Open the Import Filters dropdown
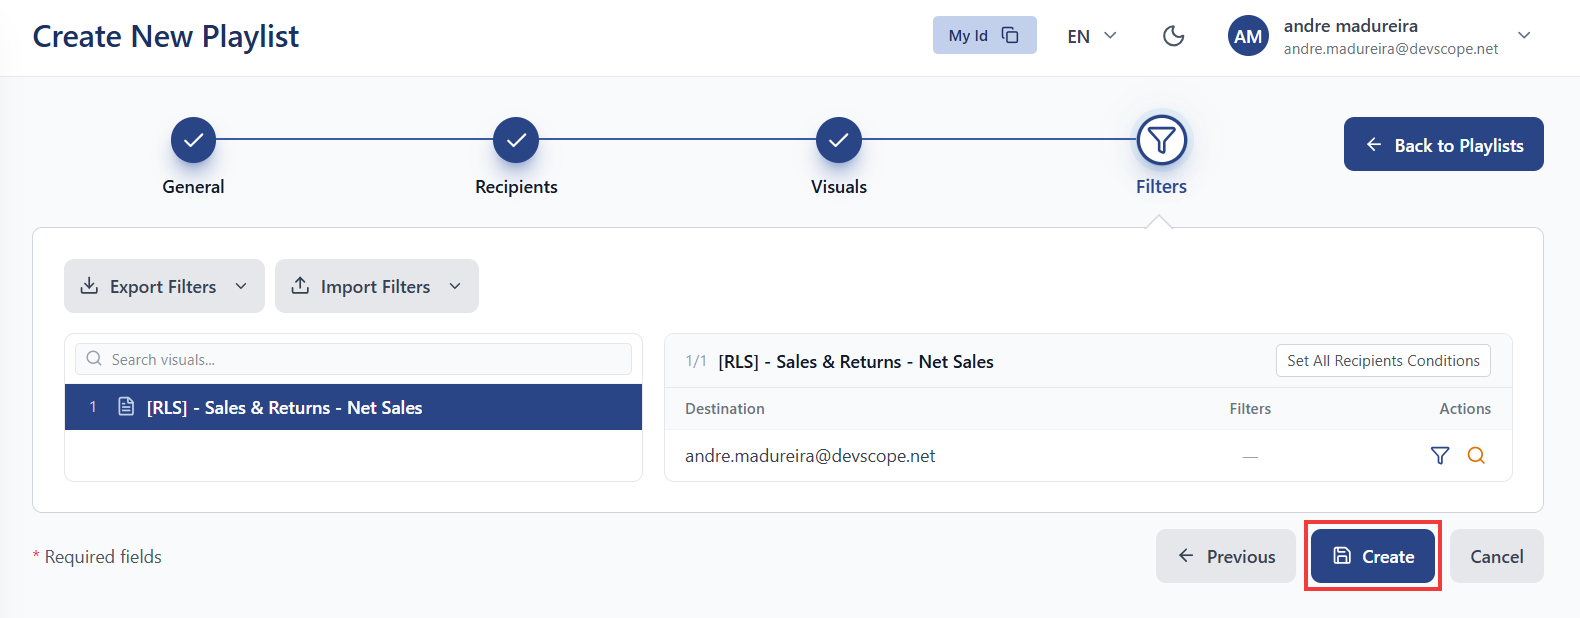 coord(377,286)
